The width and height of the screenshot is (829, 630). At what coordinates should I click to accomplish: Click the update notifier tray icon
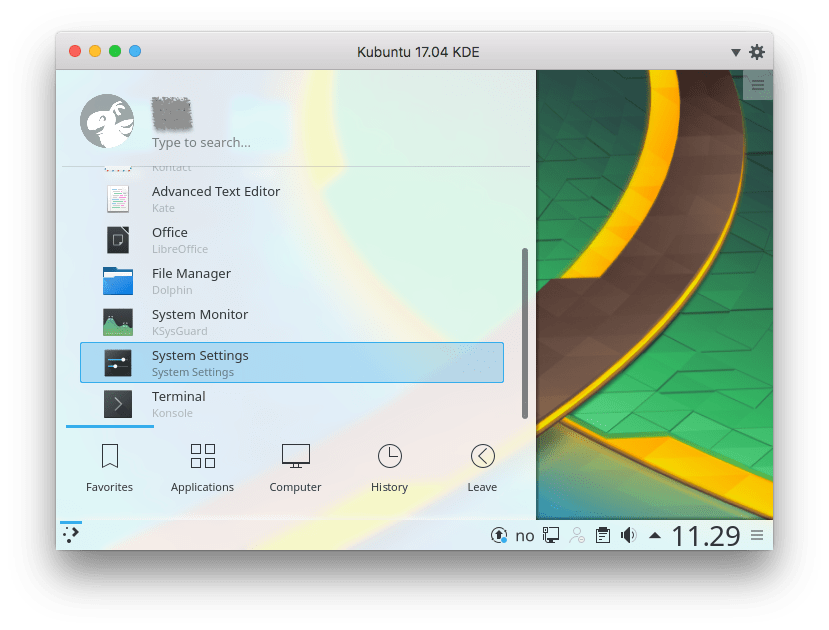pos(499,535)
